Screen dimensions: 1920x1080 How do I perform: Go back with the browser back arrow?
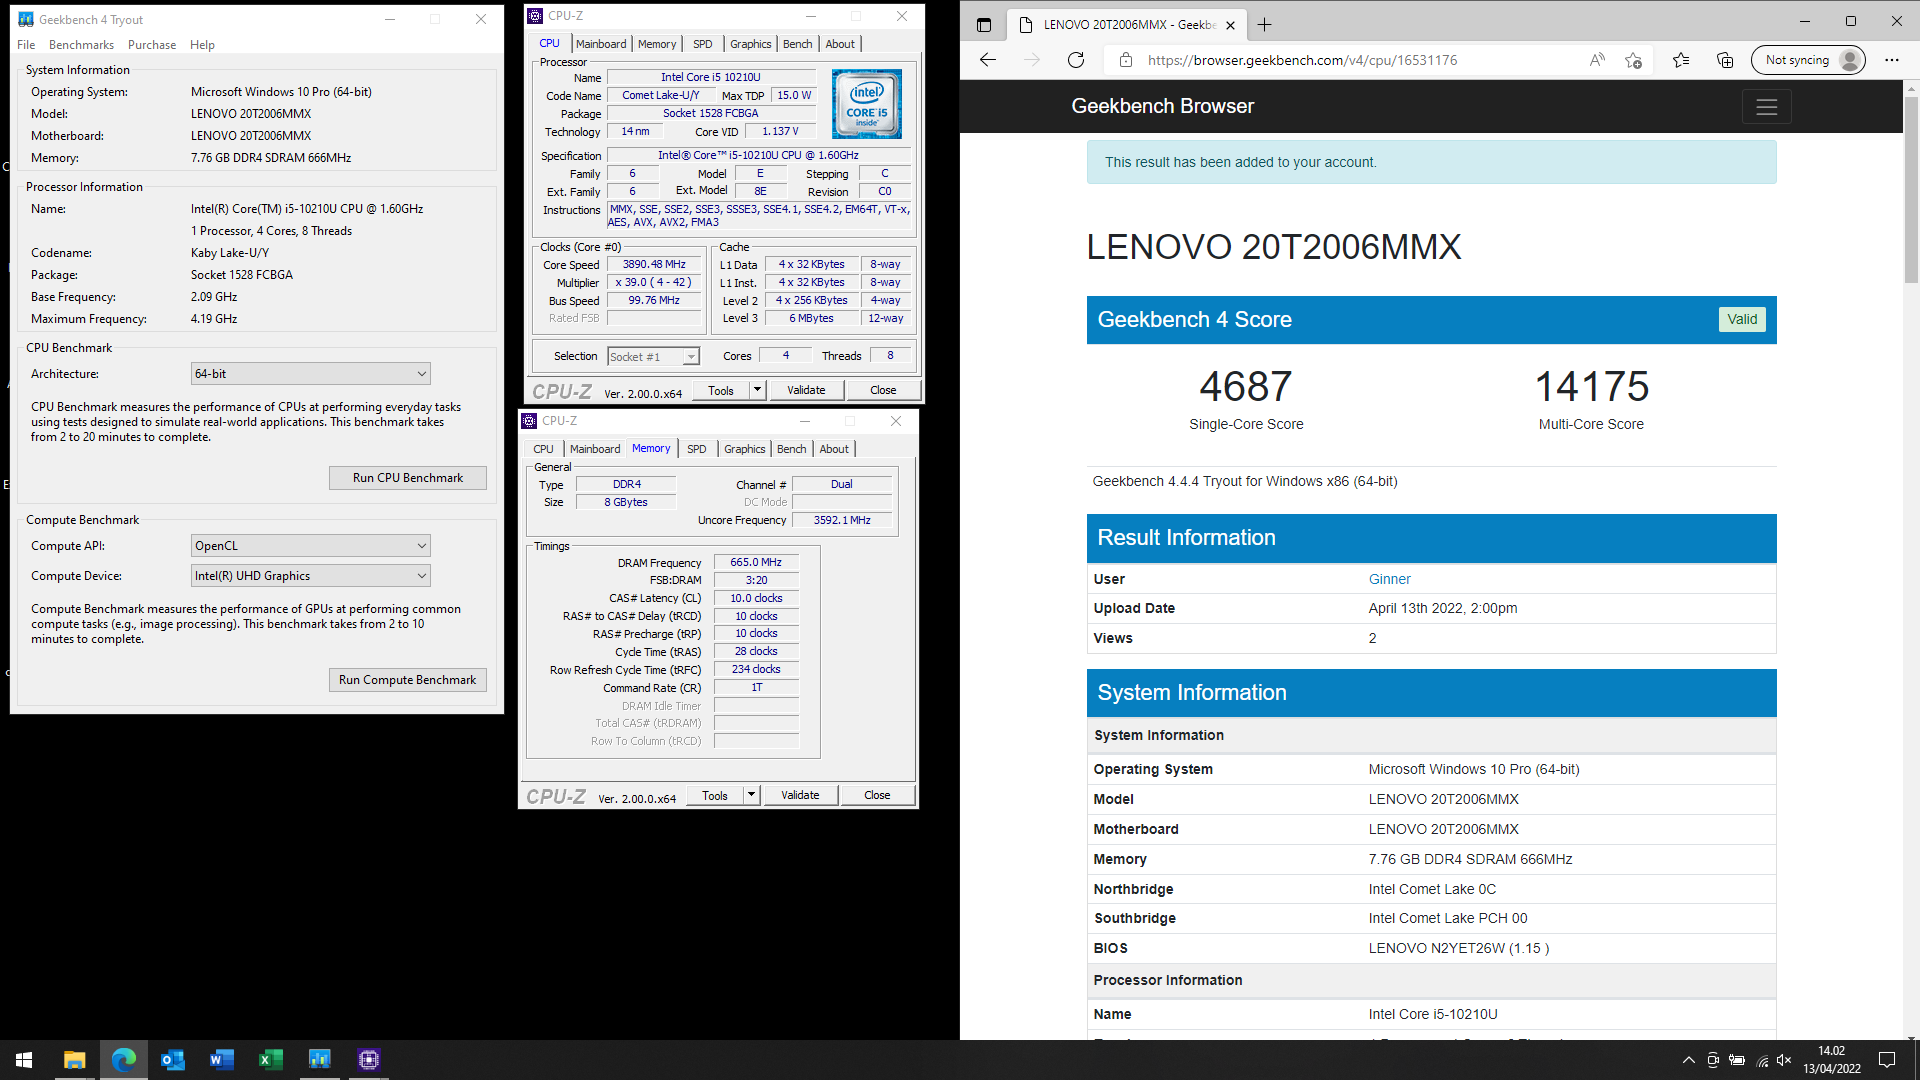coord(988,60)
